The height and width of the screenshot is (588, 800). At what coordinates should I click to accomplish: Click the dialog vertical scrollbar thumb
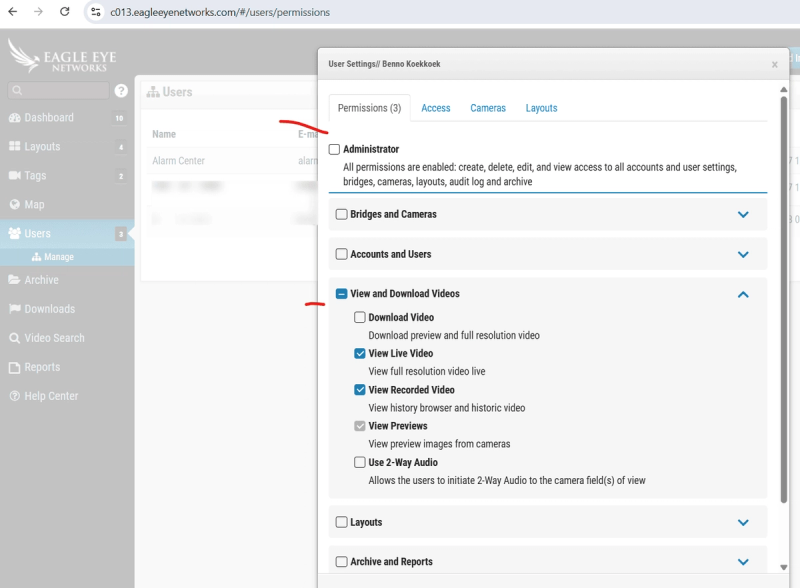[784, 299]
